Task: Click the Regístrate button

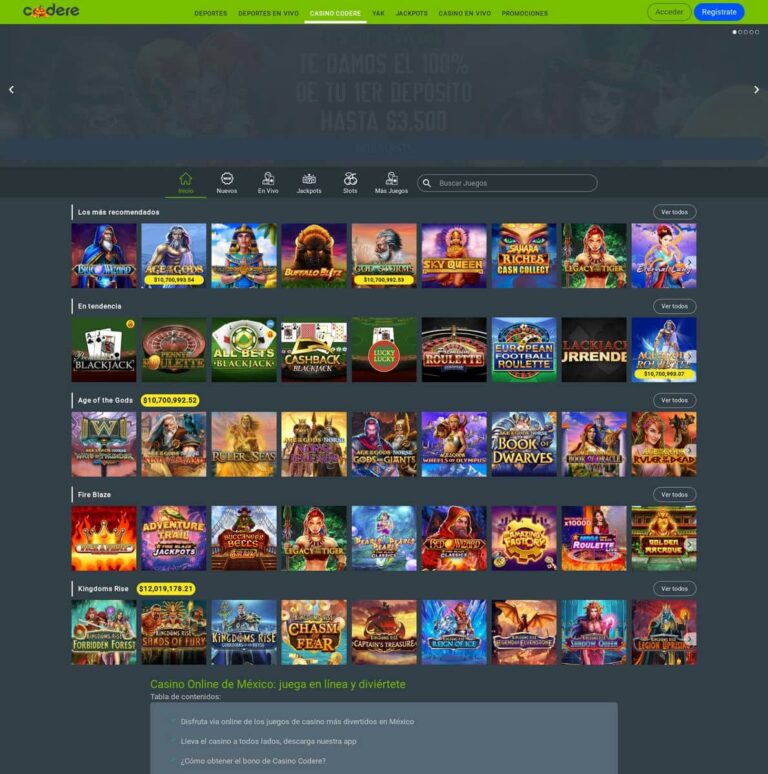Action: tap(719, 12)
